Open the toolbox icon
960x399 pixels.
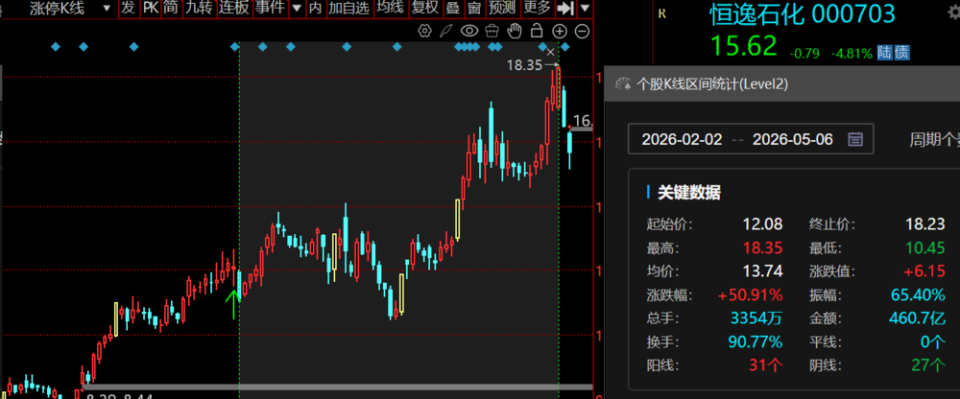coord(492,31)
